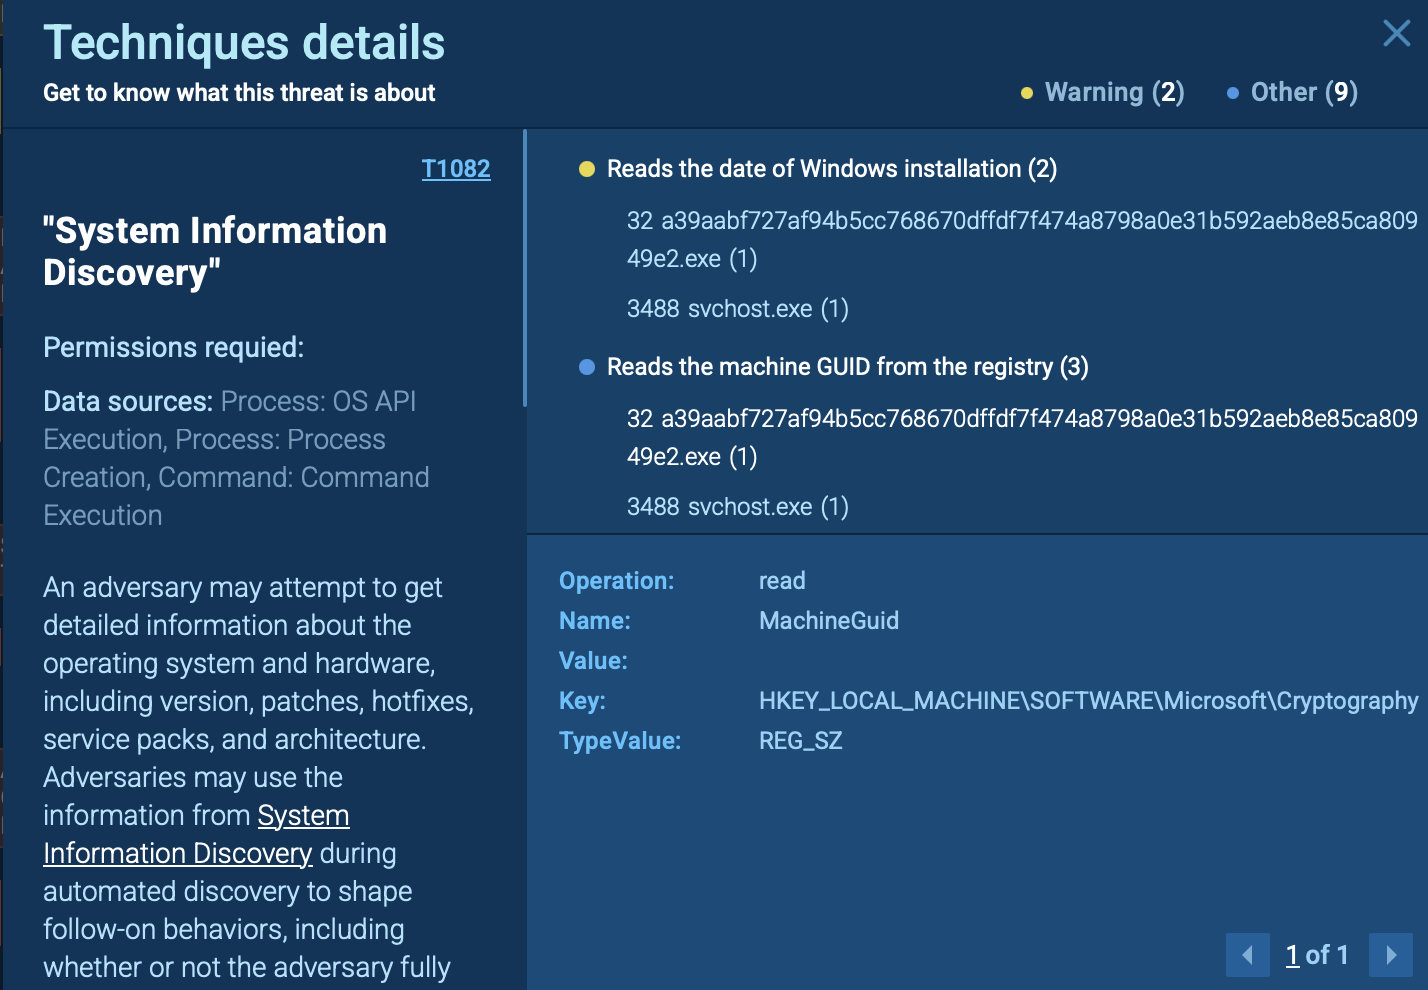
Task: Filter by Warning (2) indicators
Action: pyautogui.click(x=1114, y=93)
